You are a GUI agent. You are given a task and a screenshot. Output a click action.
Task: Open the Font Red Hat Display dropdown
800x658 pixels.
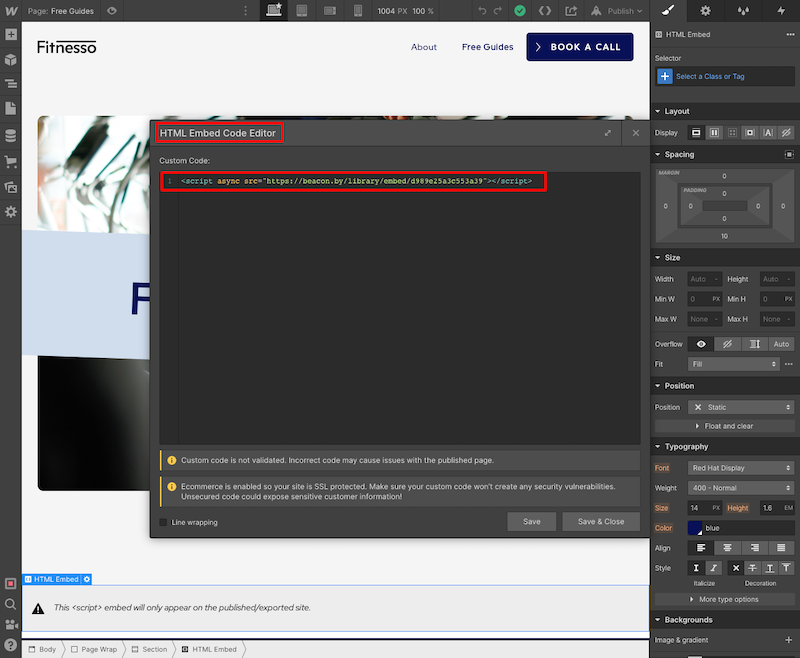click(x=741, y=468)
